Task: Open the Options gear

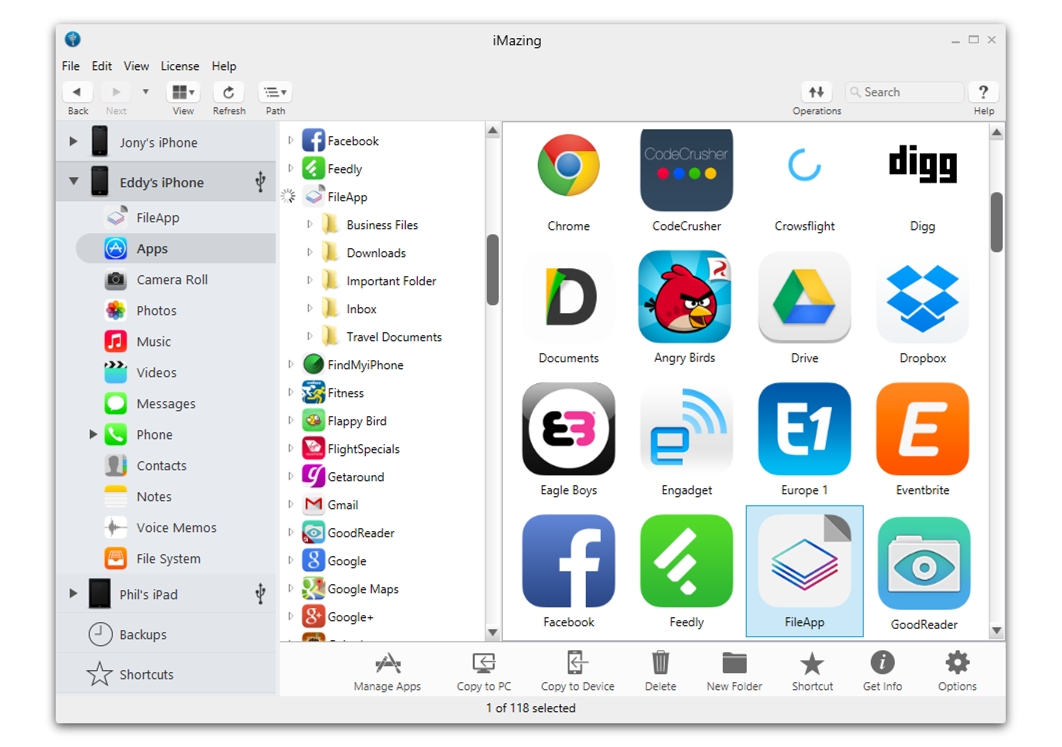Action: click(956, 670)
